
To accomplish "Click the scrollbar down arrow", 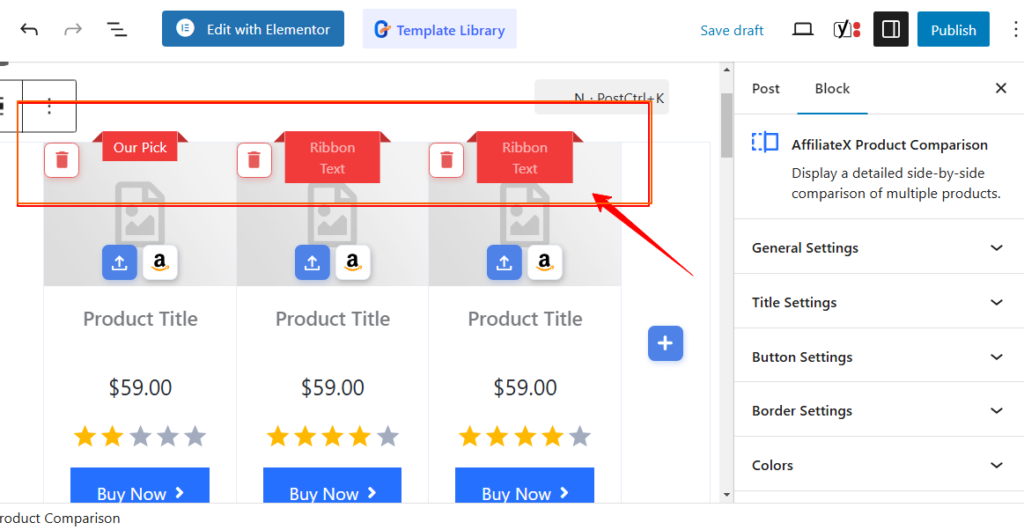I will [726, 495].
